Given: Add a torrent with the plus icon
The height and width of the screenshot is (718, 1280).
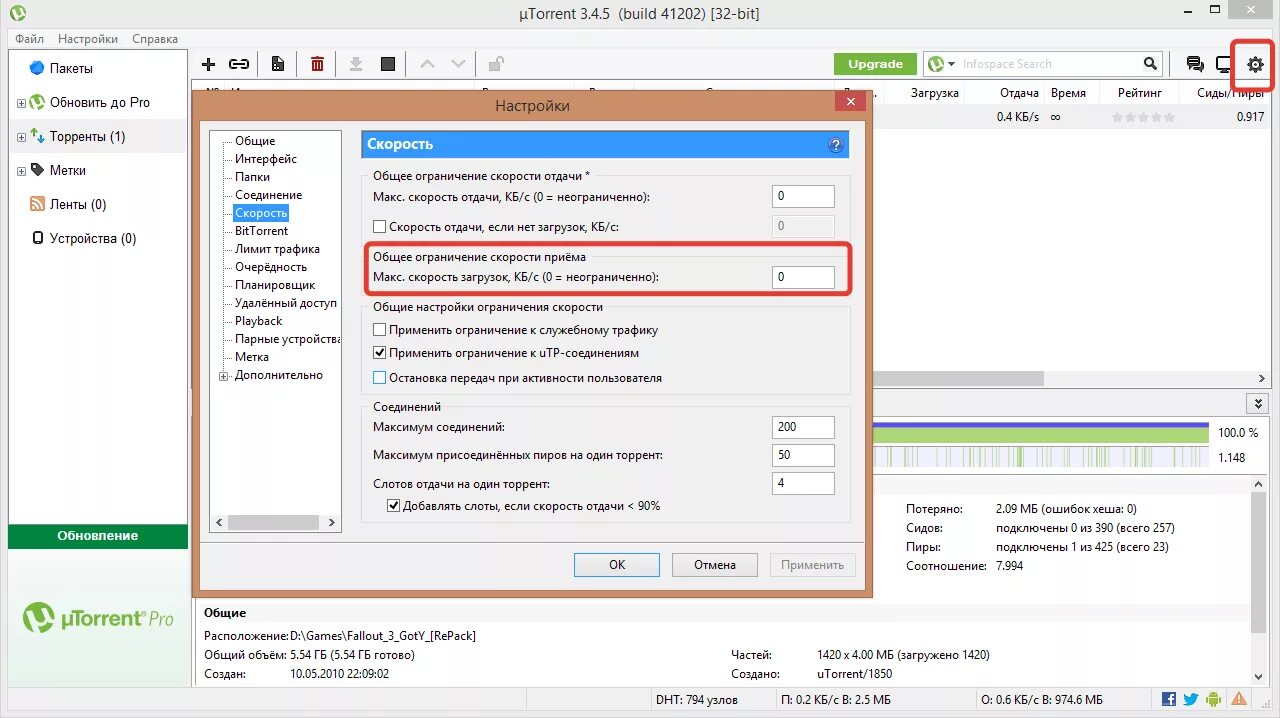Looking at the screenshot, I should tap(208, 64).
